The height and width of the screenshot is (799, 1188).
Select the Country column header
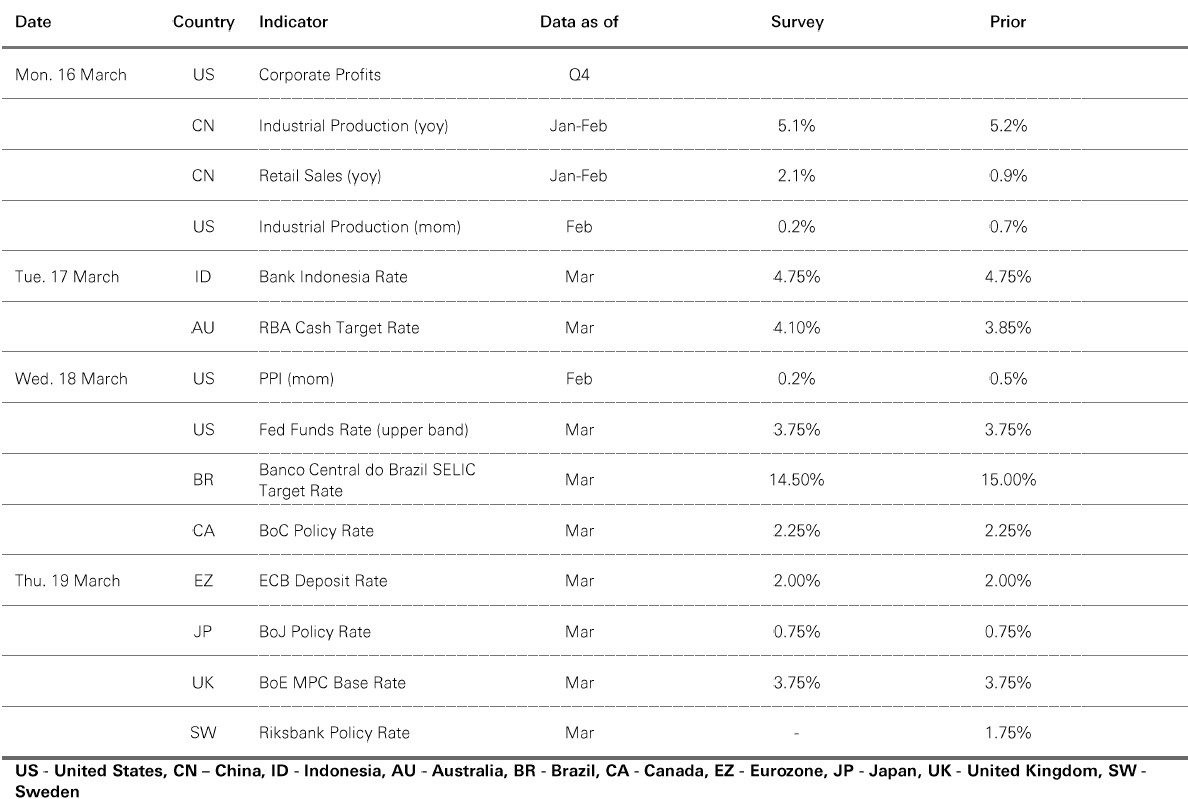203,22
